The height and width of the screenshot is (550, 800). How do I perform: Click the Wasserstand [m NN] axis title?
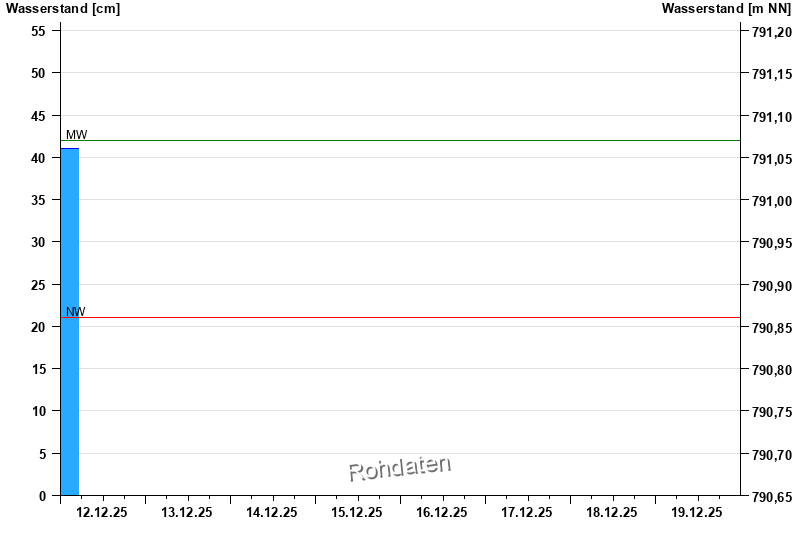tap(726, 9)
